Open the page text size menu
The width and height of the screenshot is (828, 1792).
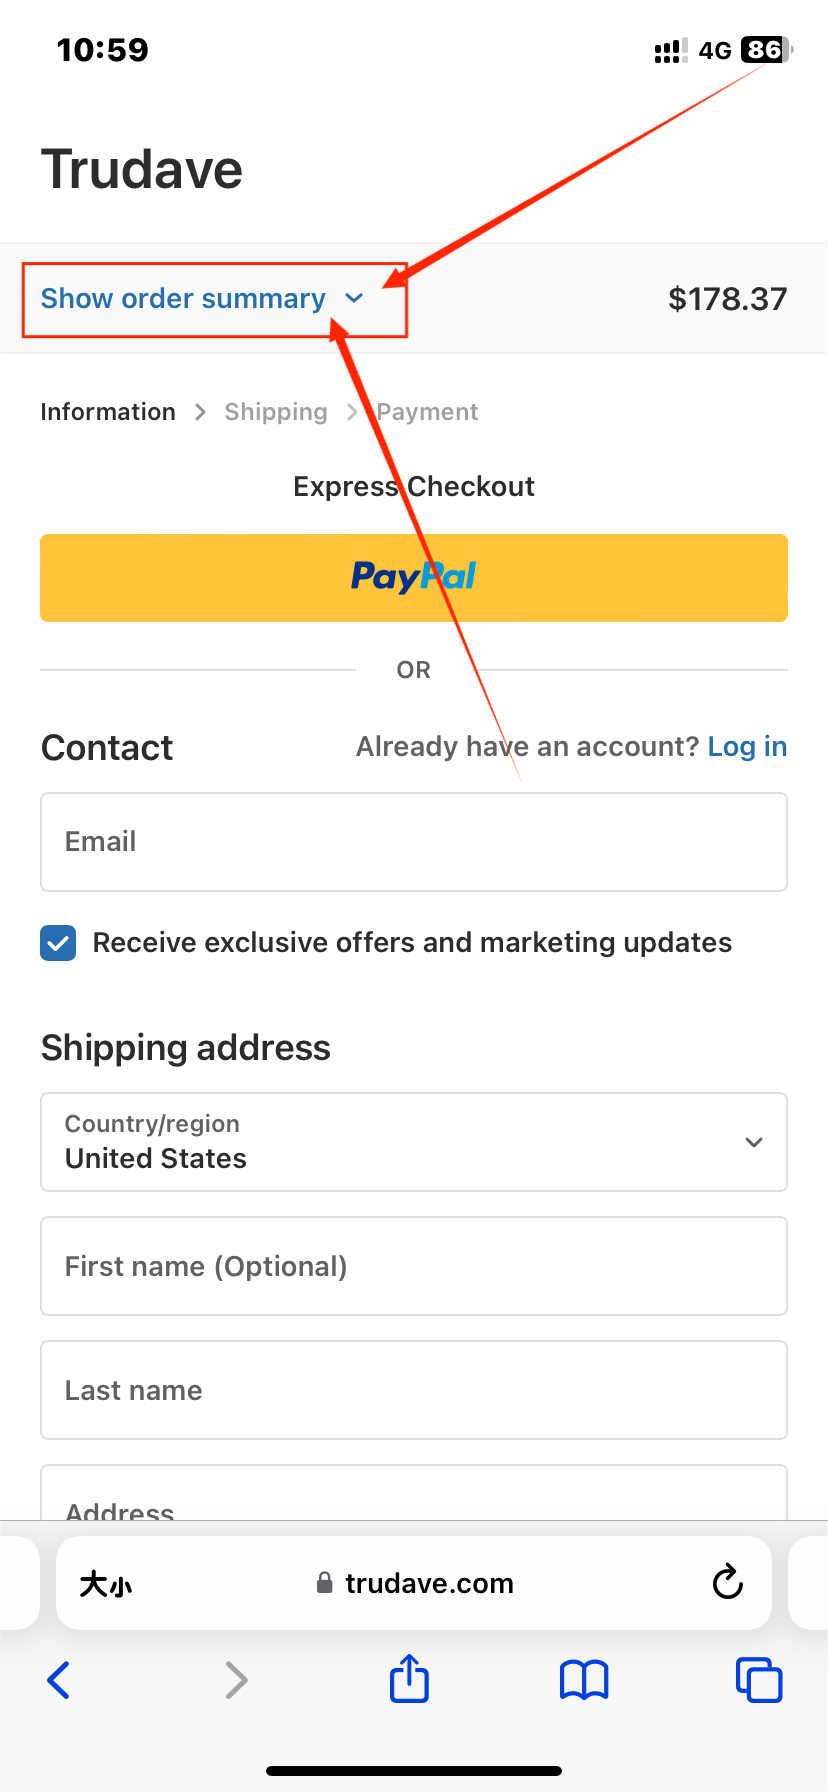106,1584
